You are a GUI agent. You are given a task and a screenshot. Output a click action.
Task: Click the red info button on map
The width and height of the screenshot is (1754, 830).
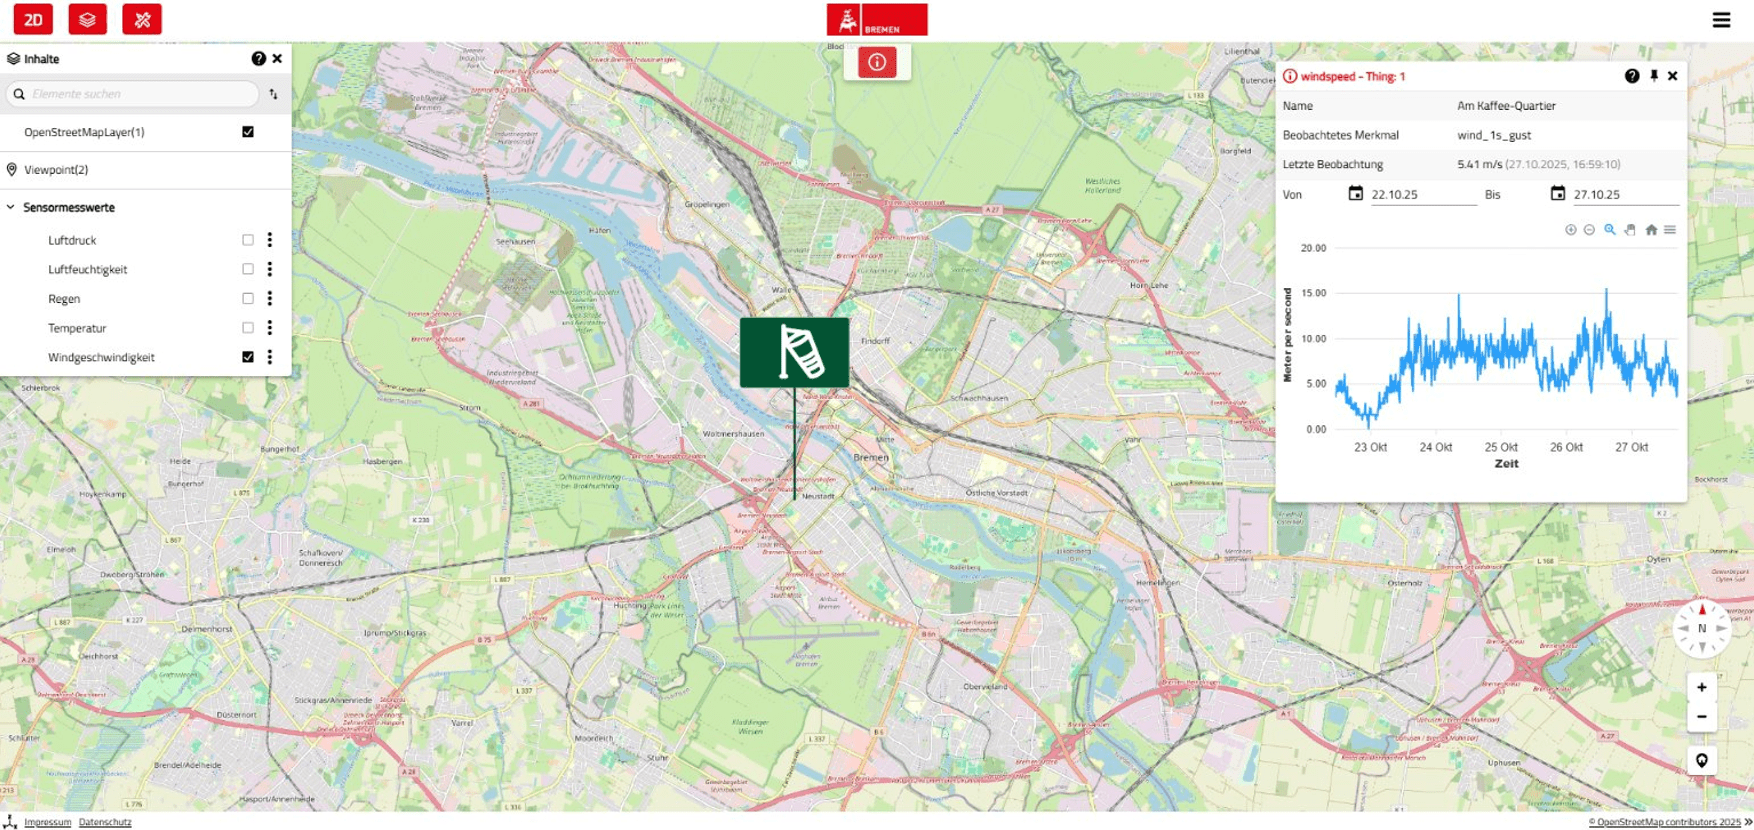point(877,62)
